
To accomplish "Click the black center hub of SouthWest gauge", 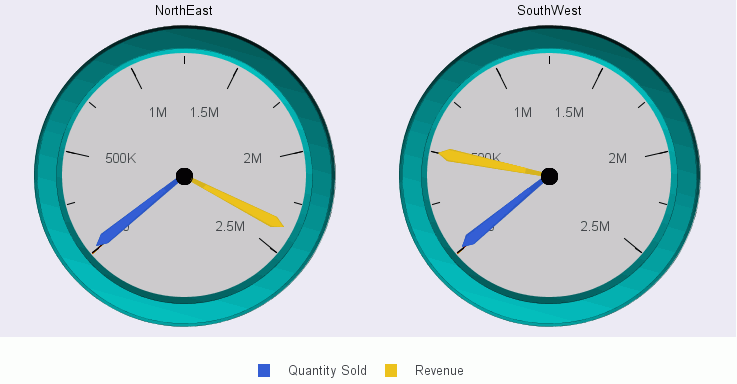I will (549, 177).
